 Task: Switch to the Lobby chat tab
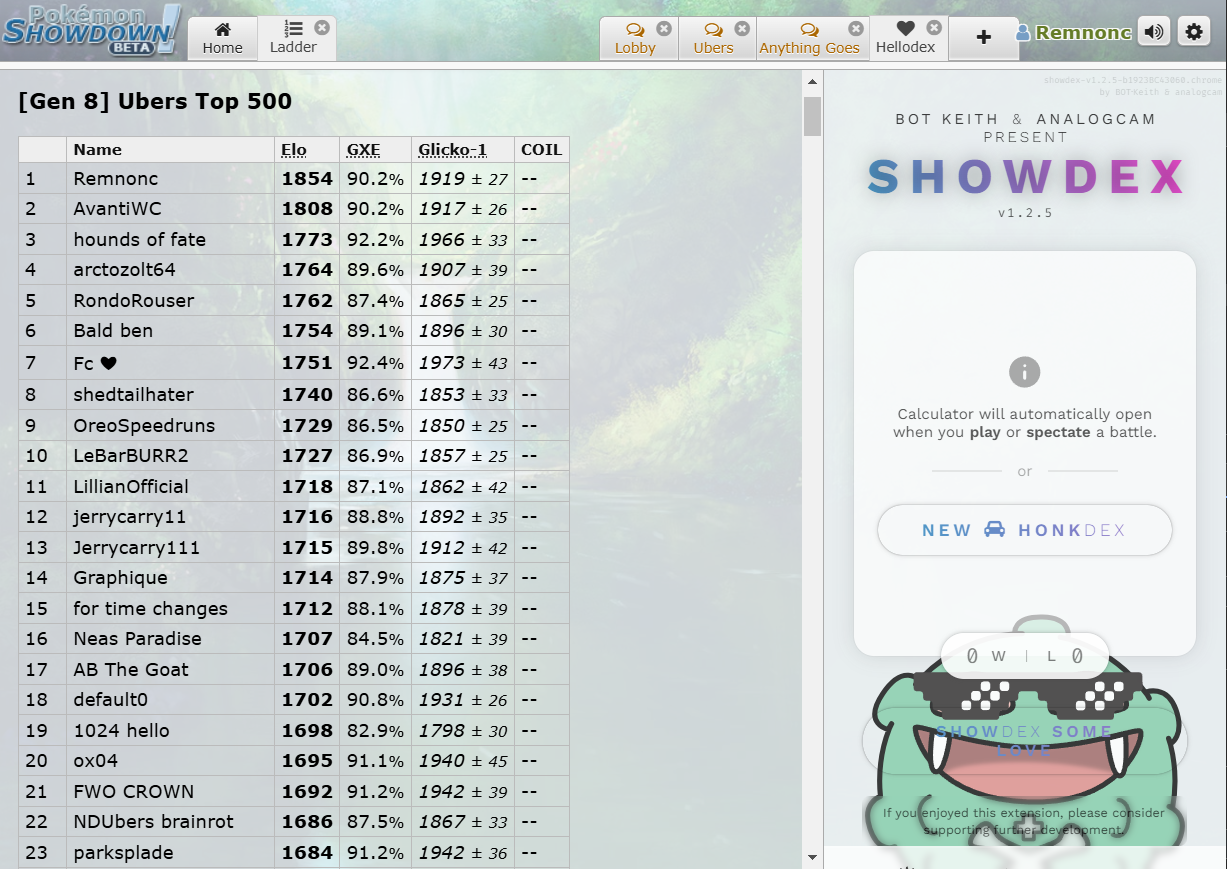pos(635,40)
